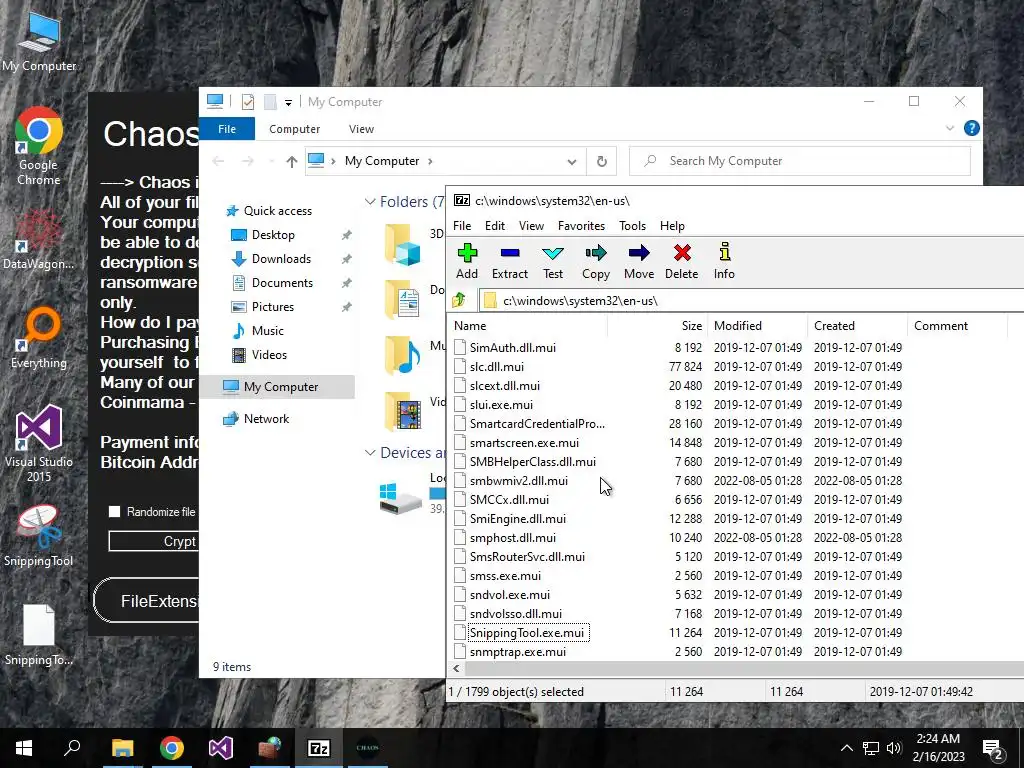Click the 7-Zip path address field
The image size is (1024, 768).
pos(751,300)
